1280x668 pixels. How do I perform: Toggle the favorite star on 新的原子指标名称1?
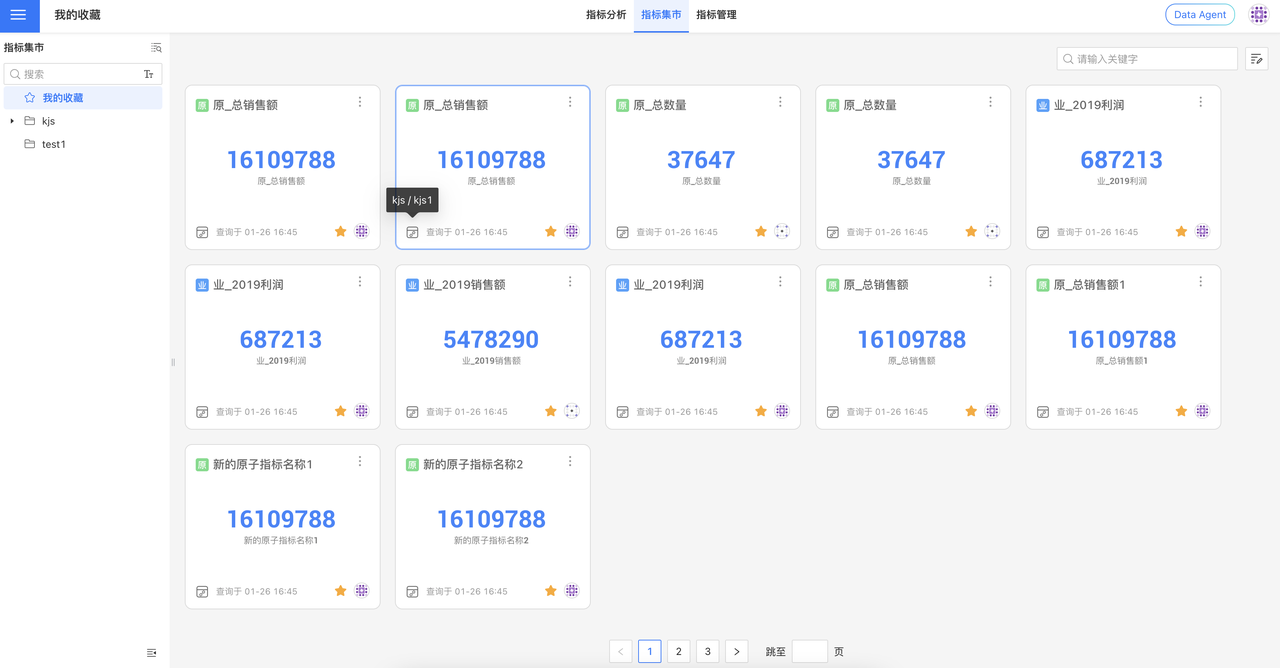coord(340,591)
